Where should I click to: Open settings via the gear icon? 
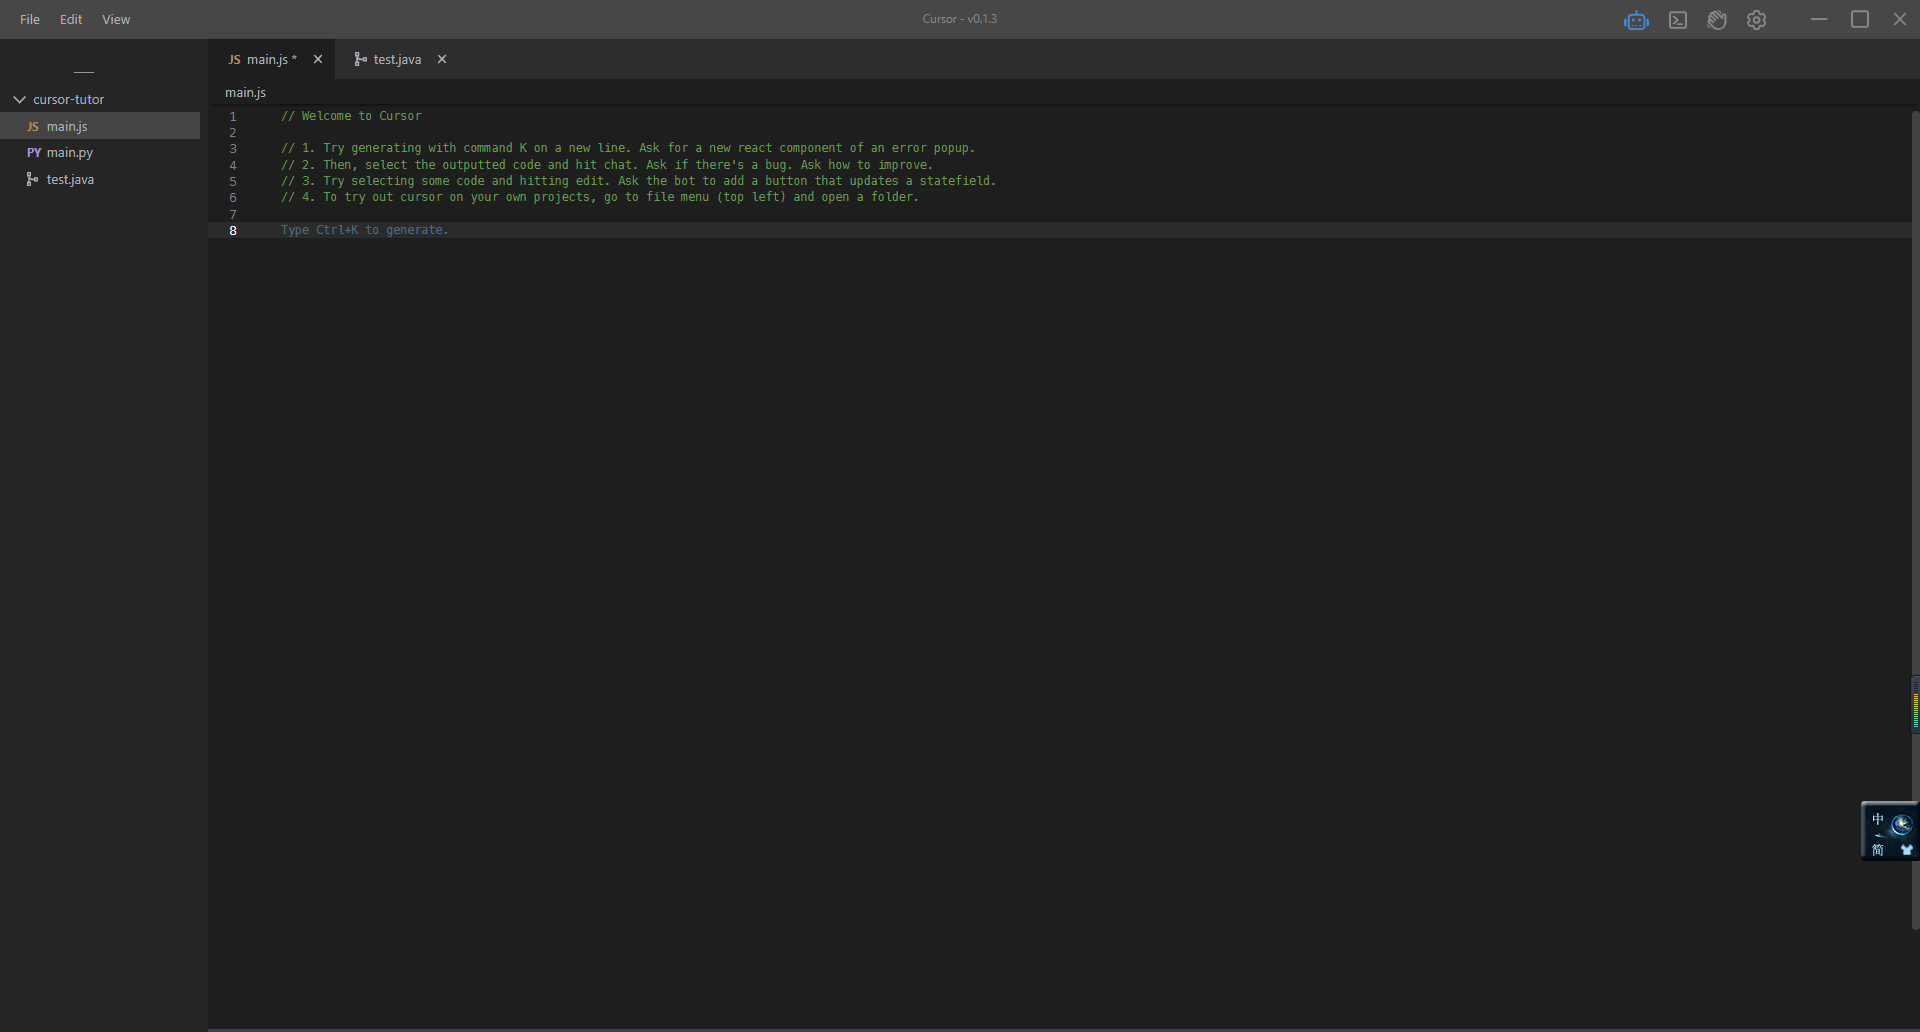[1757, 20]
